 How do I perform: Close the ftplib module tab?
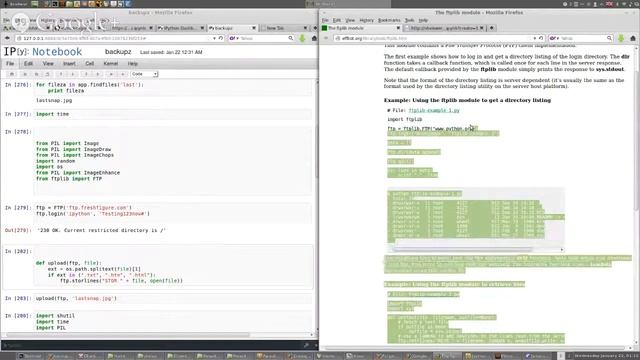coord(398,28)
